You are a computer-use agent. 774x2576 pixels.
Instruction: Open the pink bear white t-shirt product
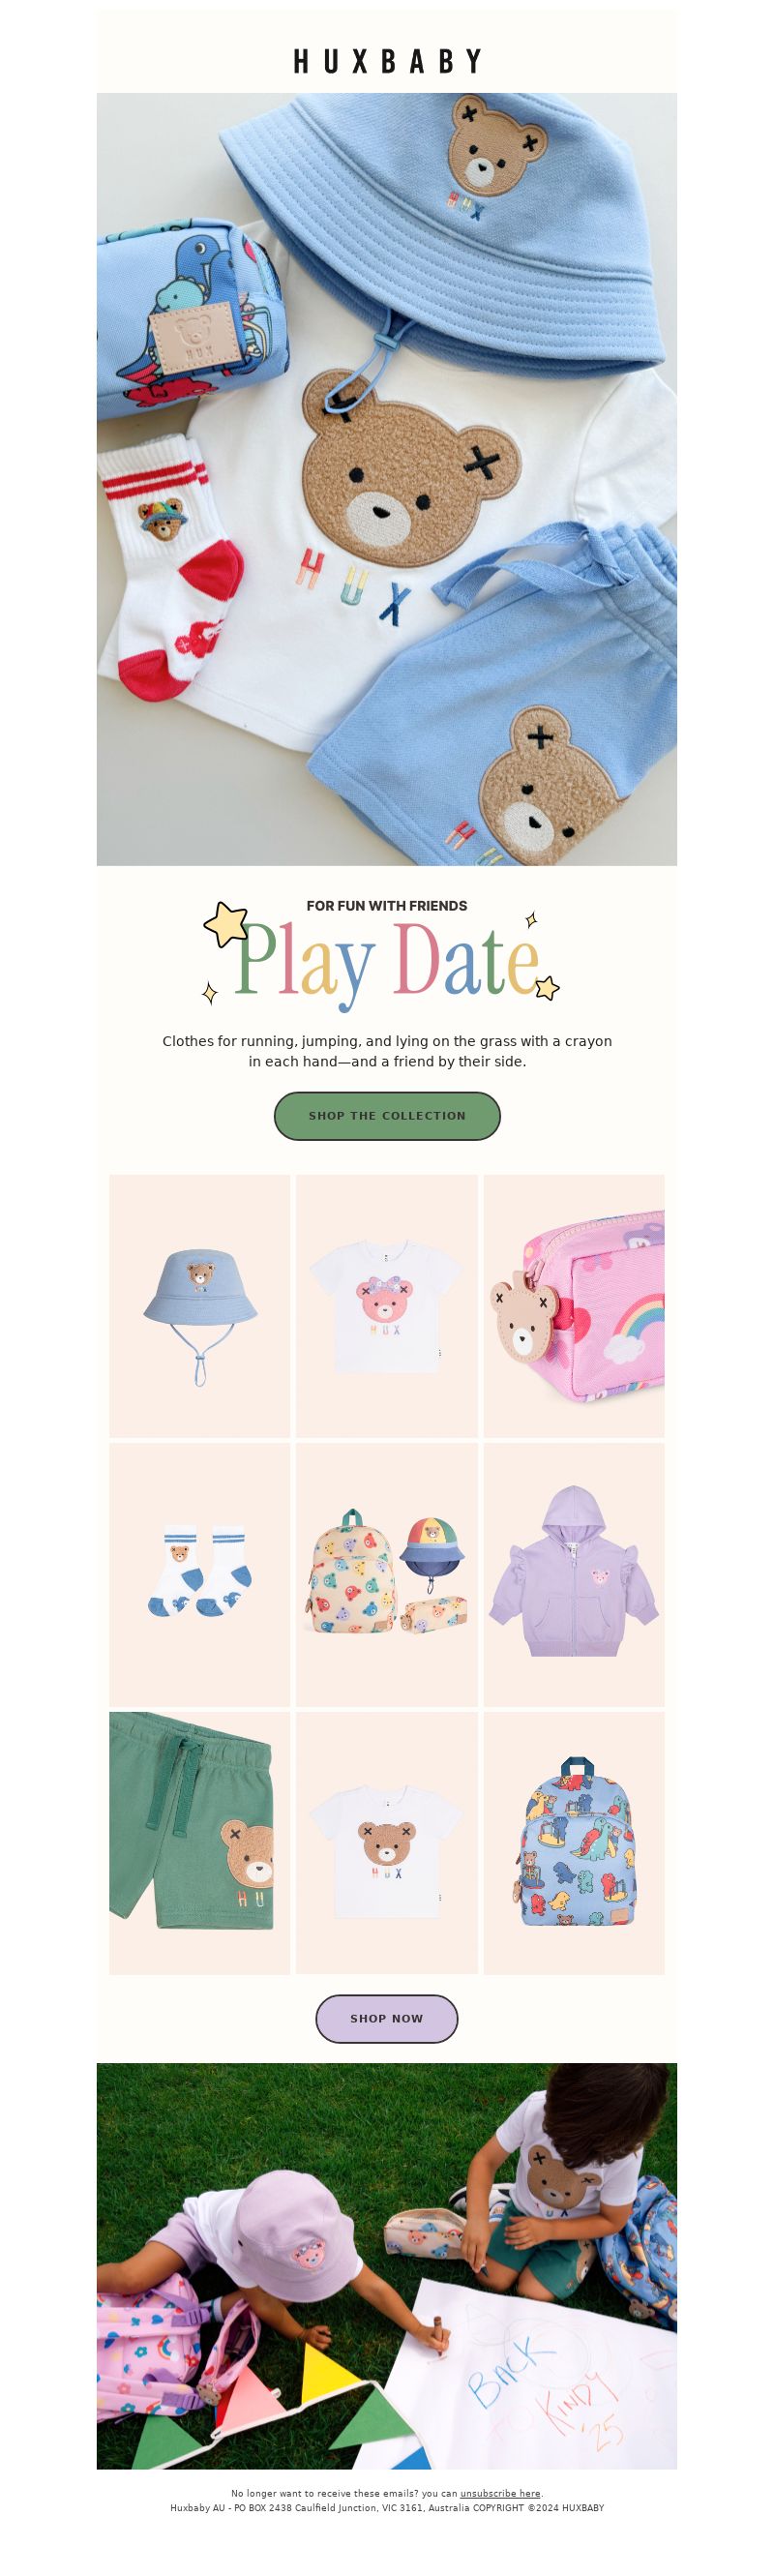(386, 1305)
